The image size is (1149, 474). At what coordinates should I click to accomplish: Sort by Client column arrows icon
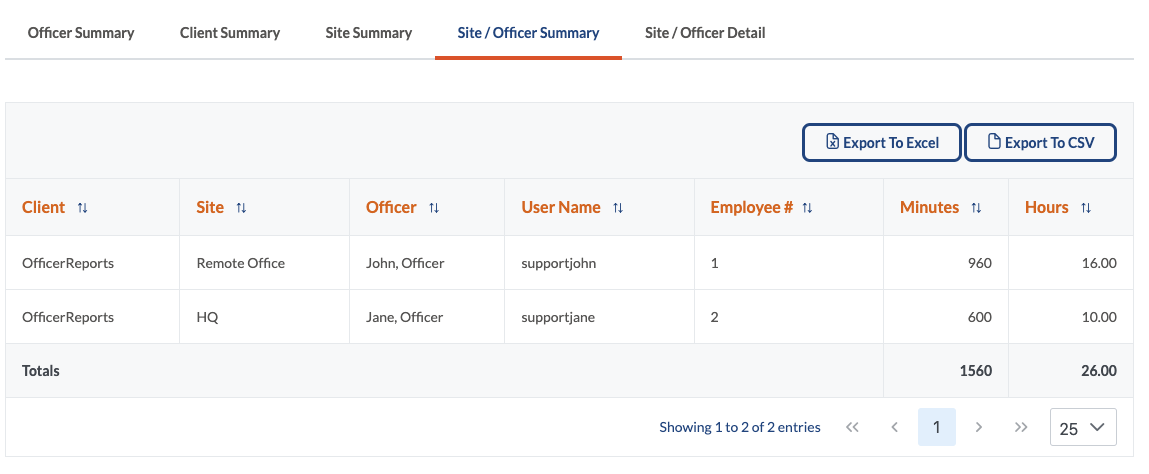[83, 208]
